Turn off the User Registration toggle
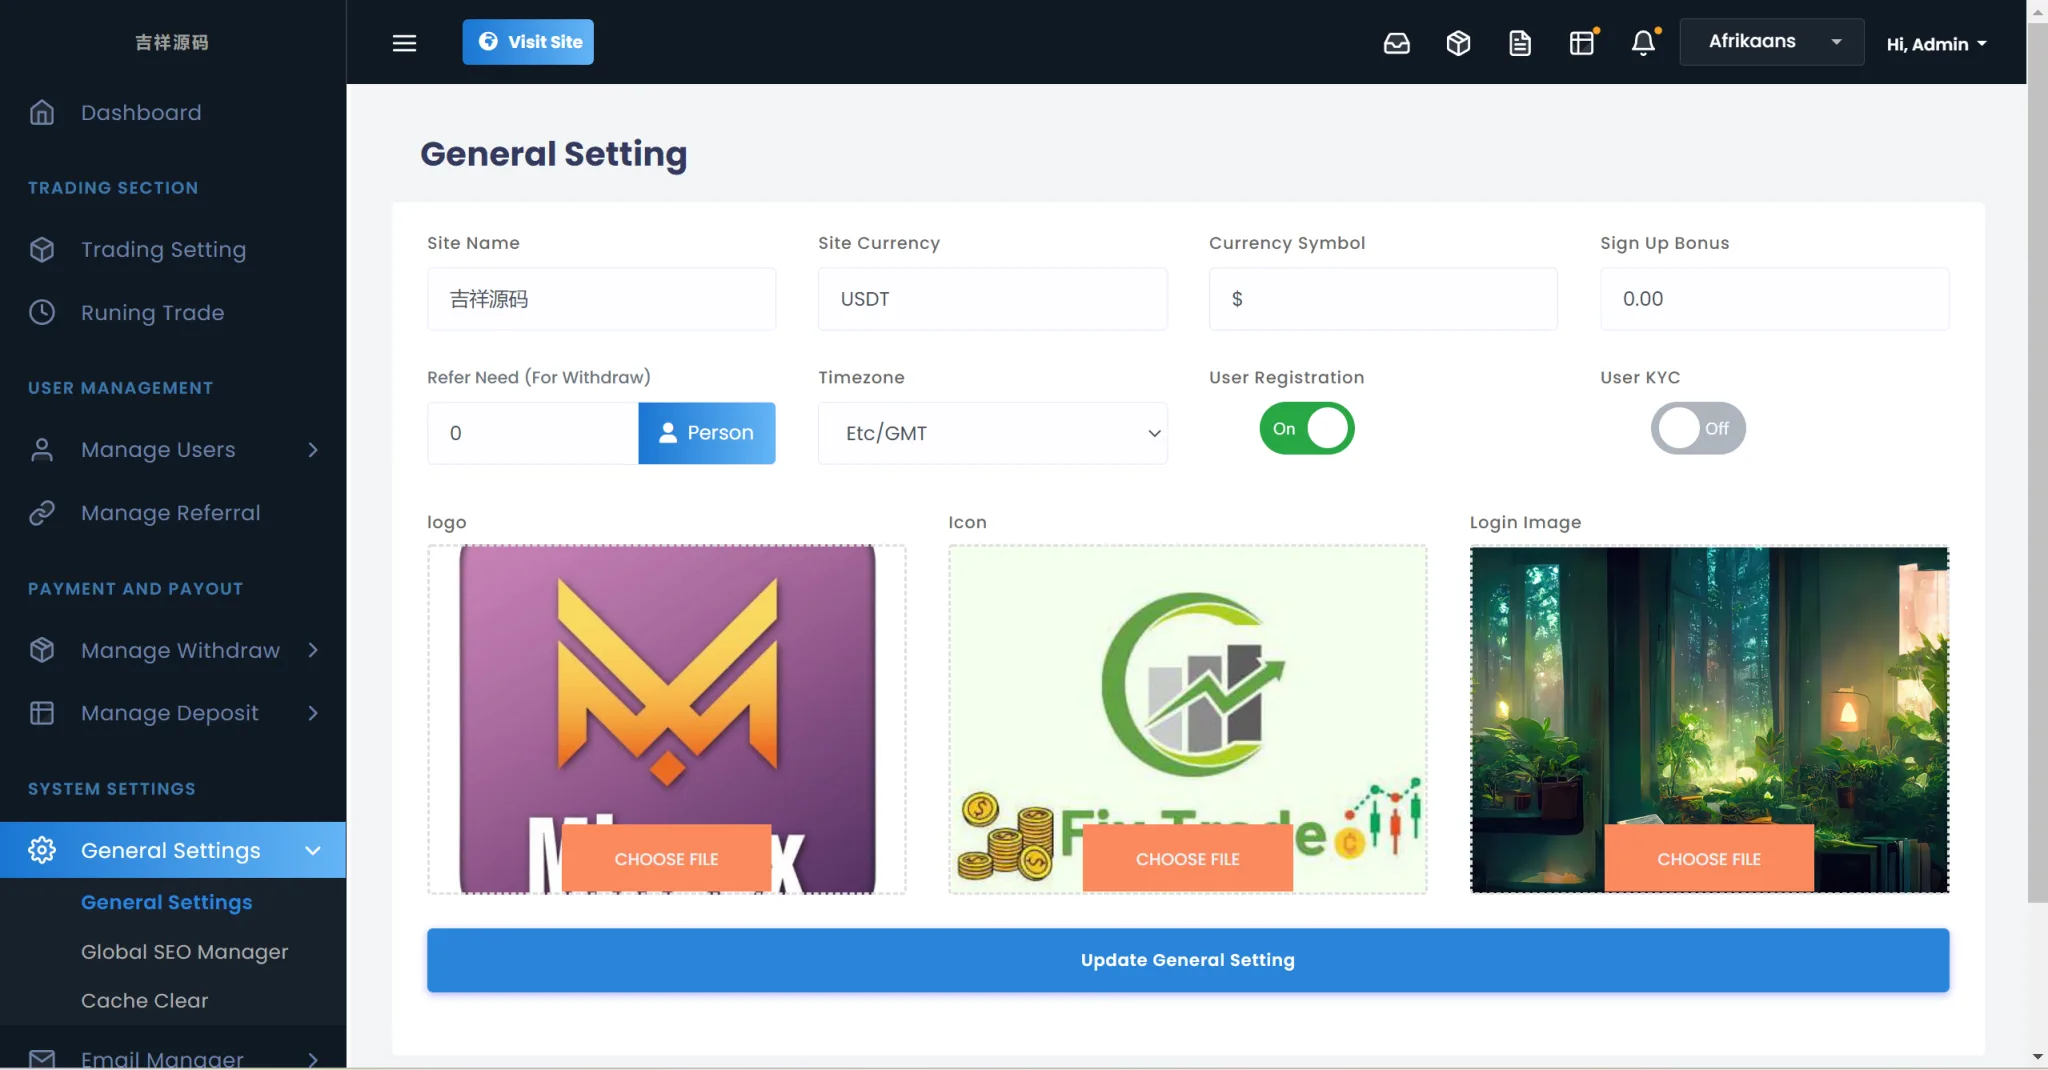The height and width of the screenshot is (1070, 2048). pos(1306,429)
